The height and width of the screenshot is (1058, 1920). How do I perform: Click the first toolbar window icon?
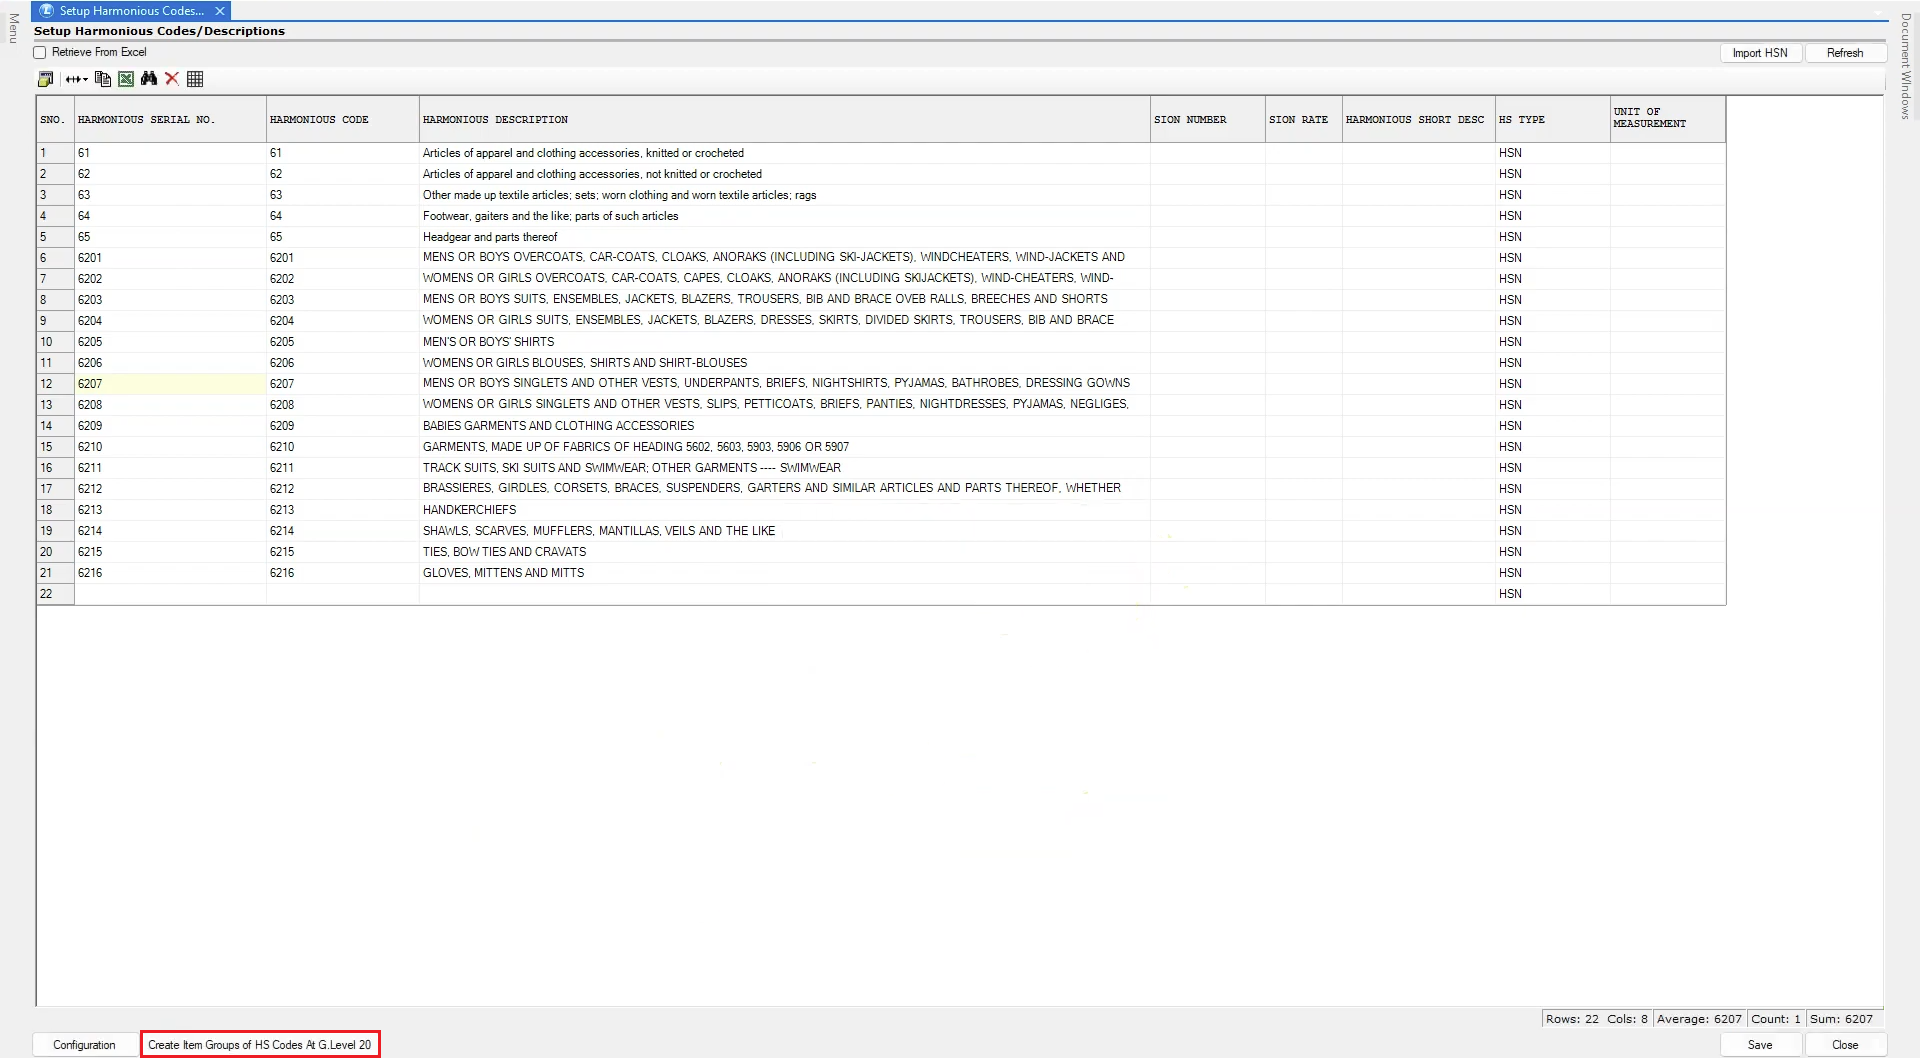click(45, 79)
